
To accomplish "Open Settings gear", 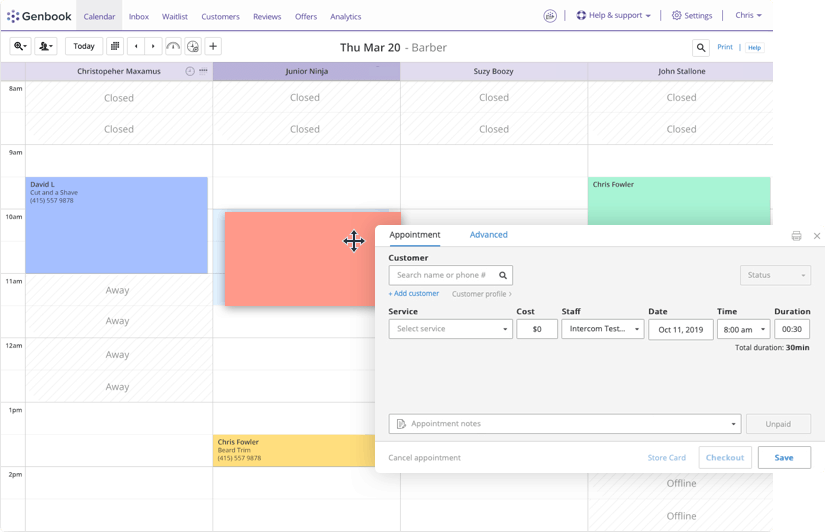I will click(x=692, y=15).
